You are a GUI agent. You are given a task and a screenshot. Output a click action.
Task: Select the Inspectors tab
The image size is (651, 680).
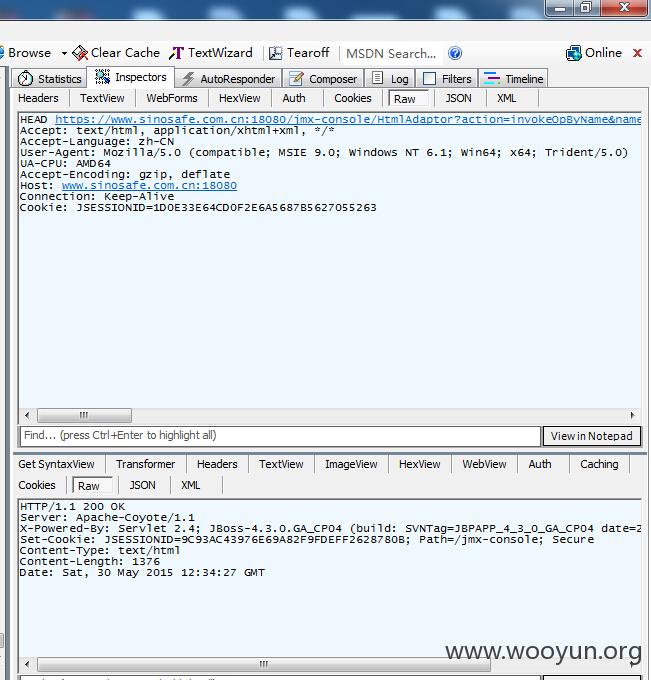pyautogui.click(x=131, y=77)
